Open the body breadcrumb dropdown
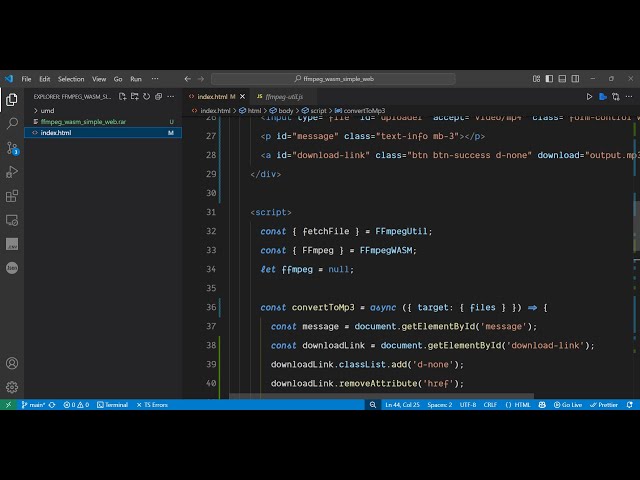This screenshot has width=640, height=480. 282,111
